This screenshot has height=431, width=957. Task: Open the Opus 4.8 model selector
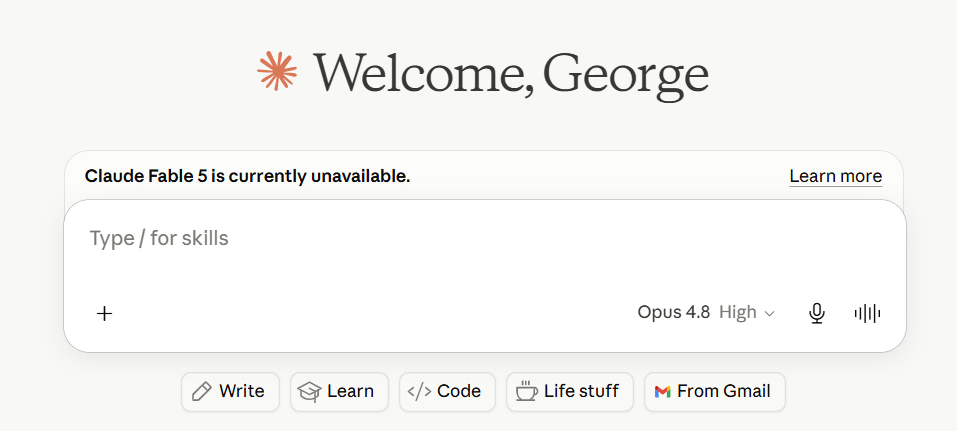pos(673,313)
